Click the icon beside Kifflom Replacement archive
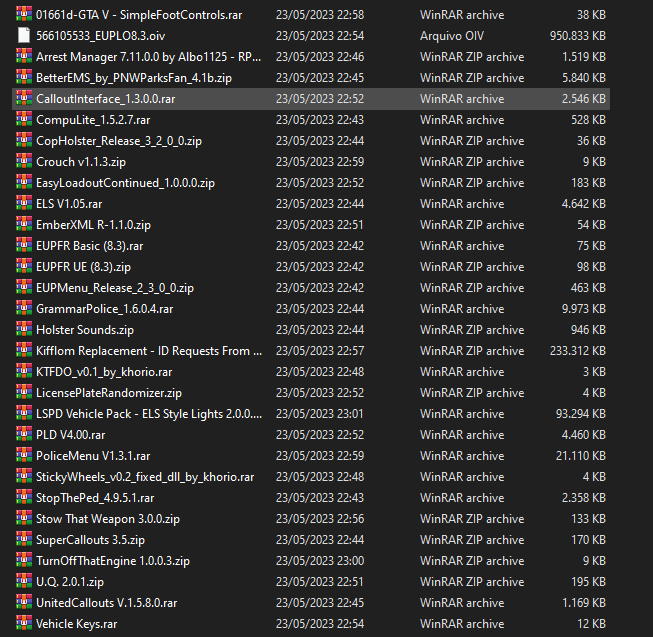 coord(24,350)
